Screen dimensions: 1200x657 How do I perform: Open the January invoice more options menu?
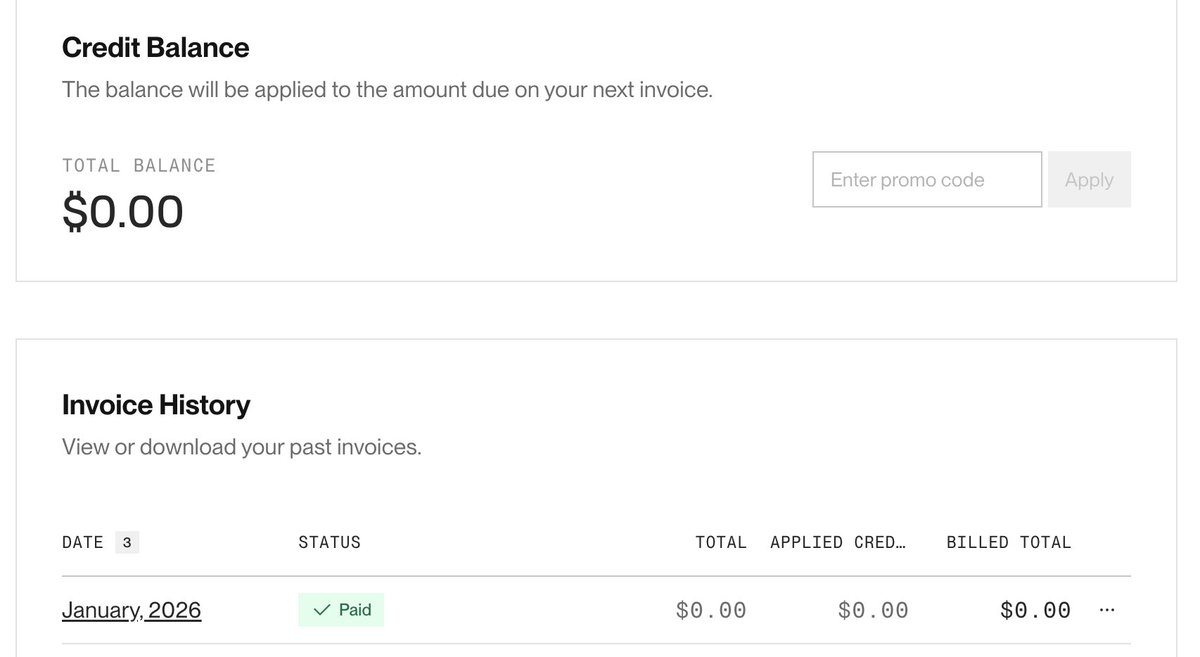tap(1106, 610)
